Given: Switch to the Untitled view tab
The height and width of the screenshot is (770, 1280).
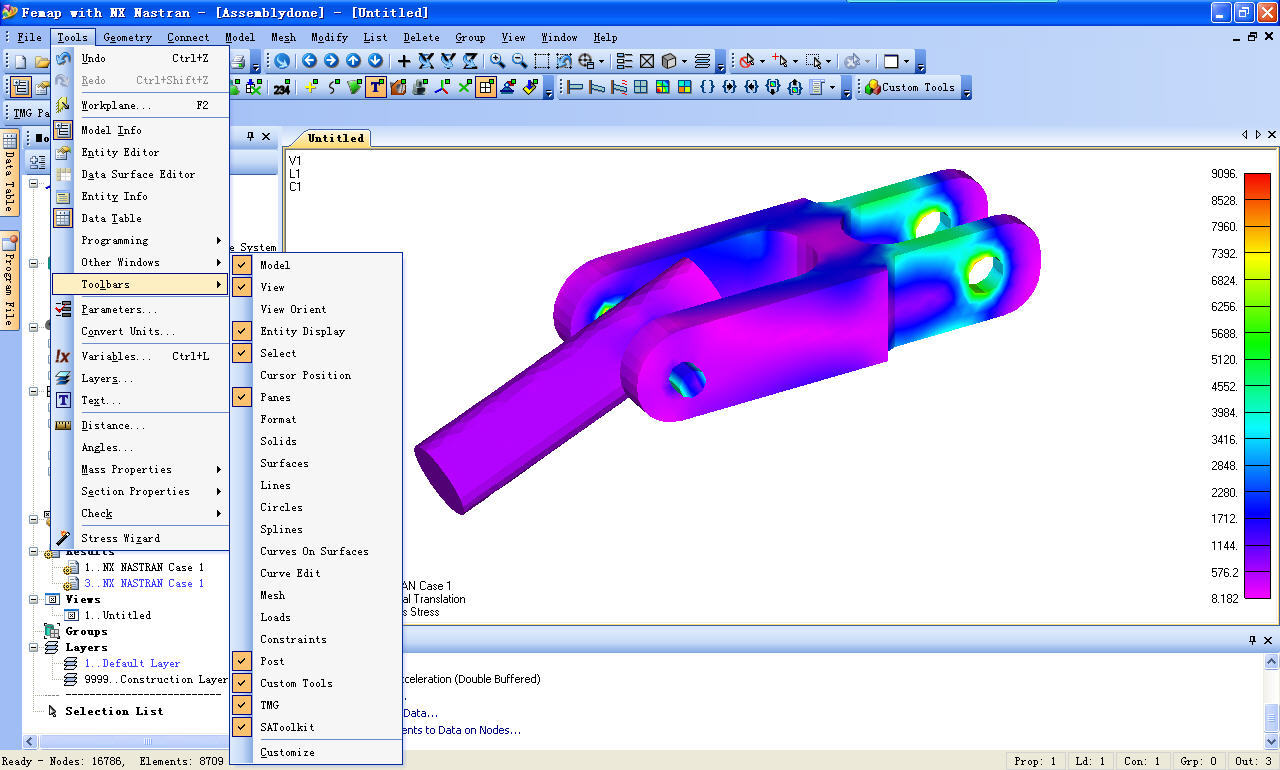Looking at the screenshot, I should tap(334, 138).
